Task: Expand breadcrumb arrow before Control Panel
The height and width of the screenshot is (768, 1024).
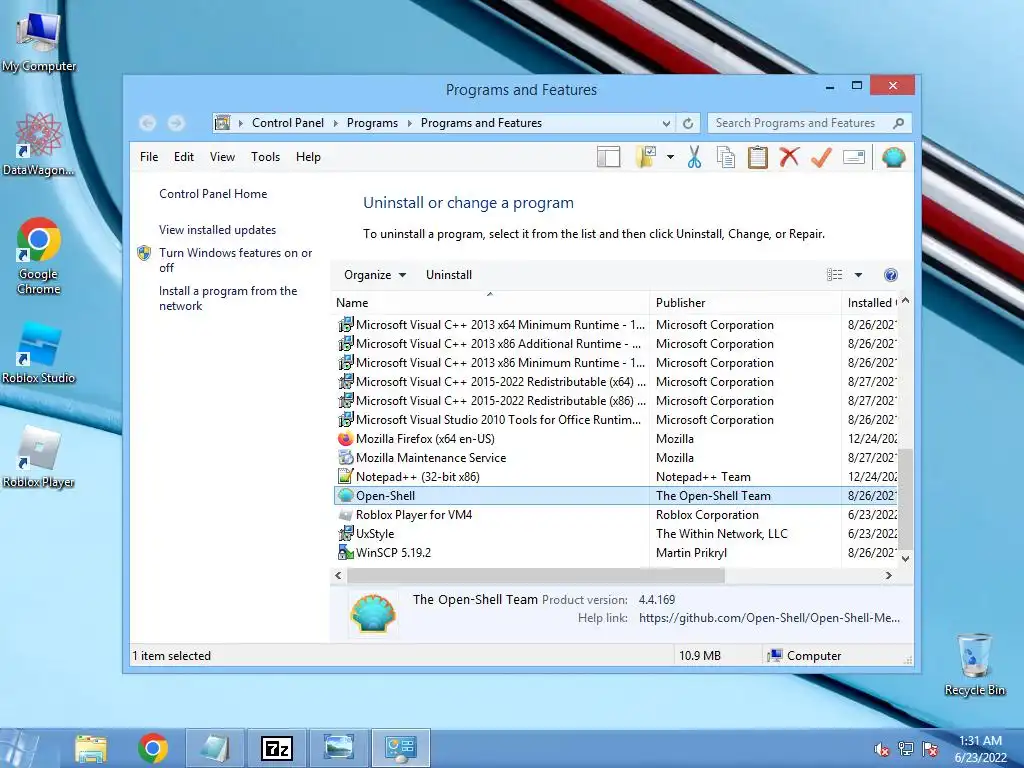Action: [240, 123]
